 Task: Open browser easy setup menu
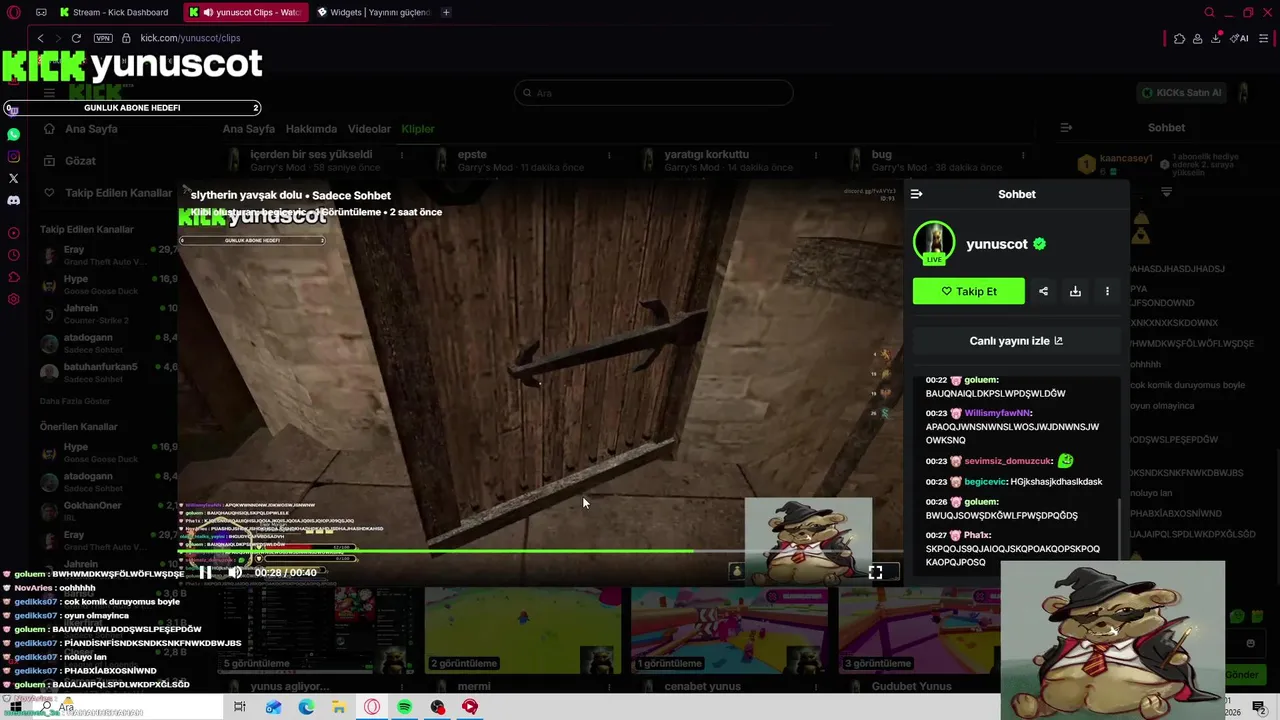(1265, 38)
